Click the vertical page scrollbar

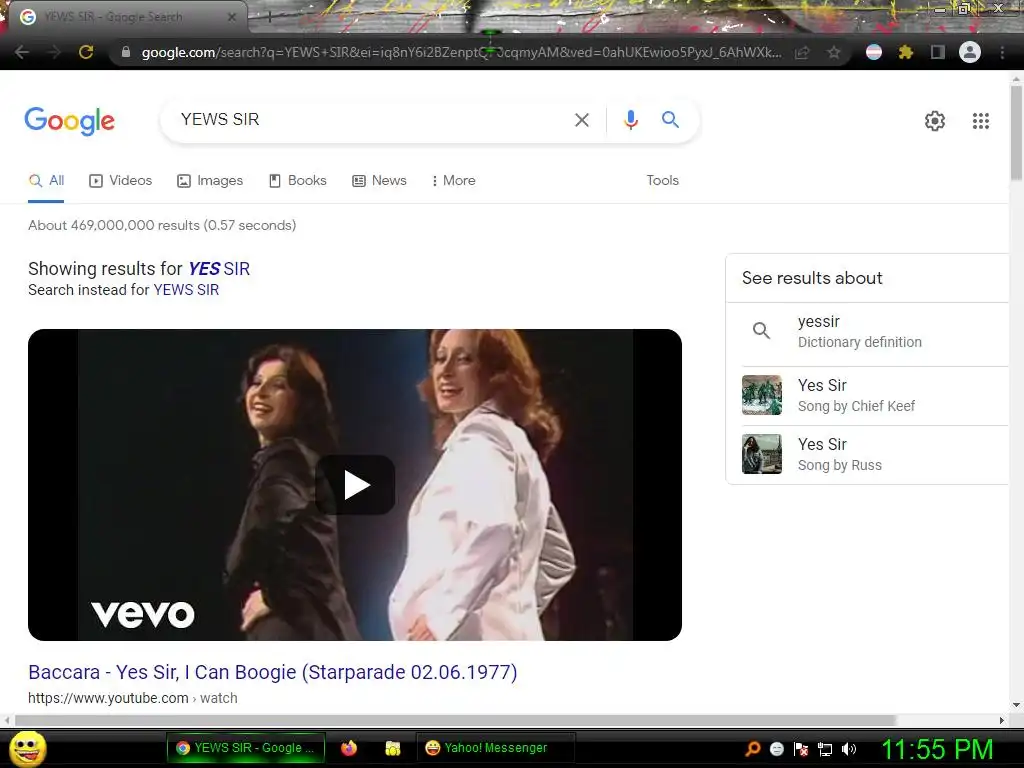(1016, 133)
